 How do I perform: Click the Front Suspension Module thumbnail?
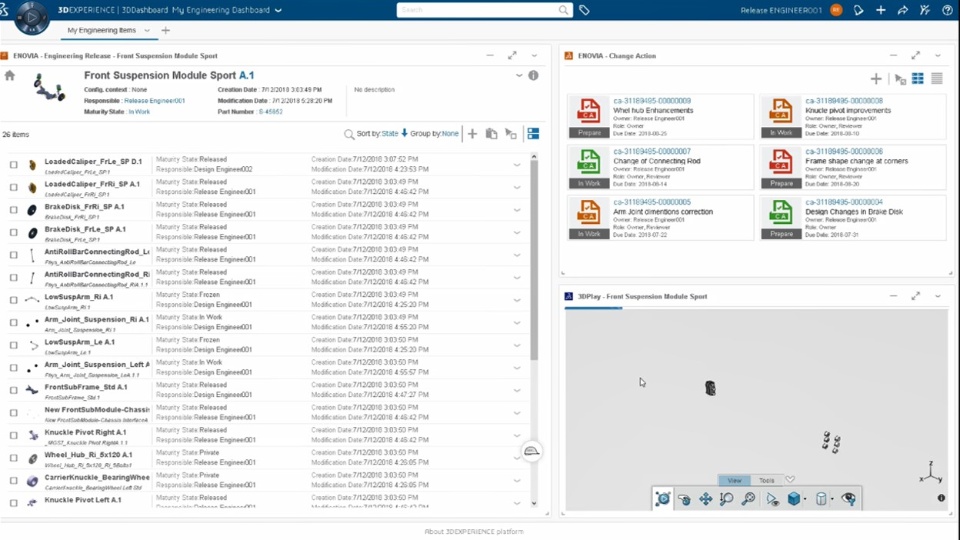point(49,88)
